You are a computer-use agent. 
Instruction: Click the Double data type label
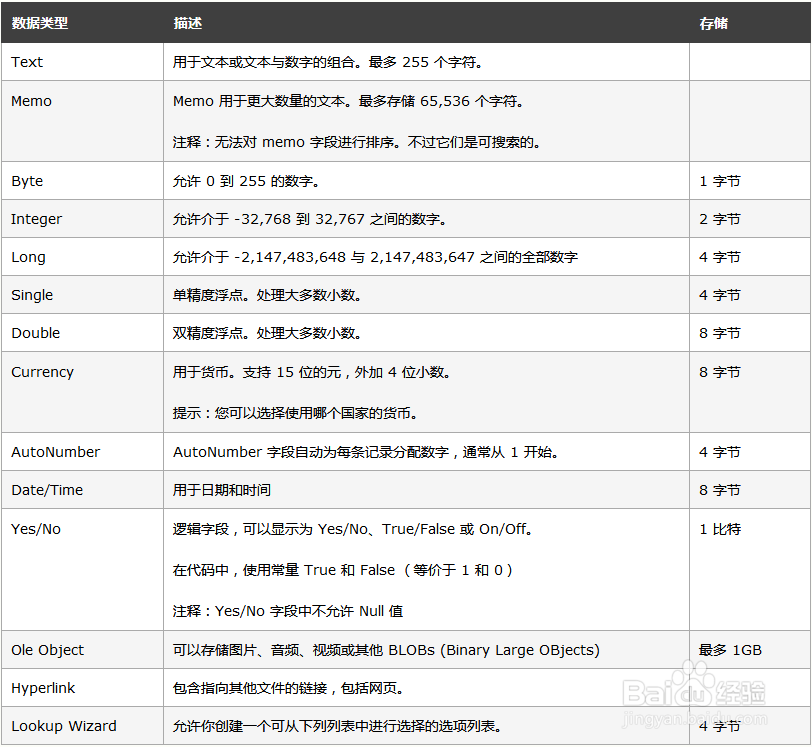32,333
